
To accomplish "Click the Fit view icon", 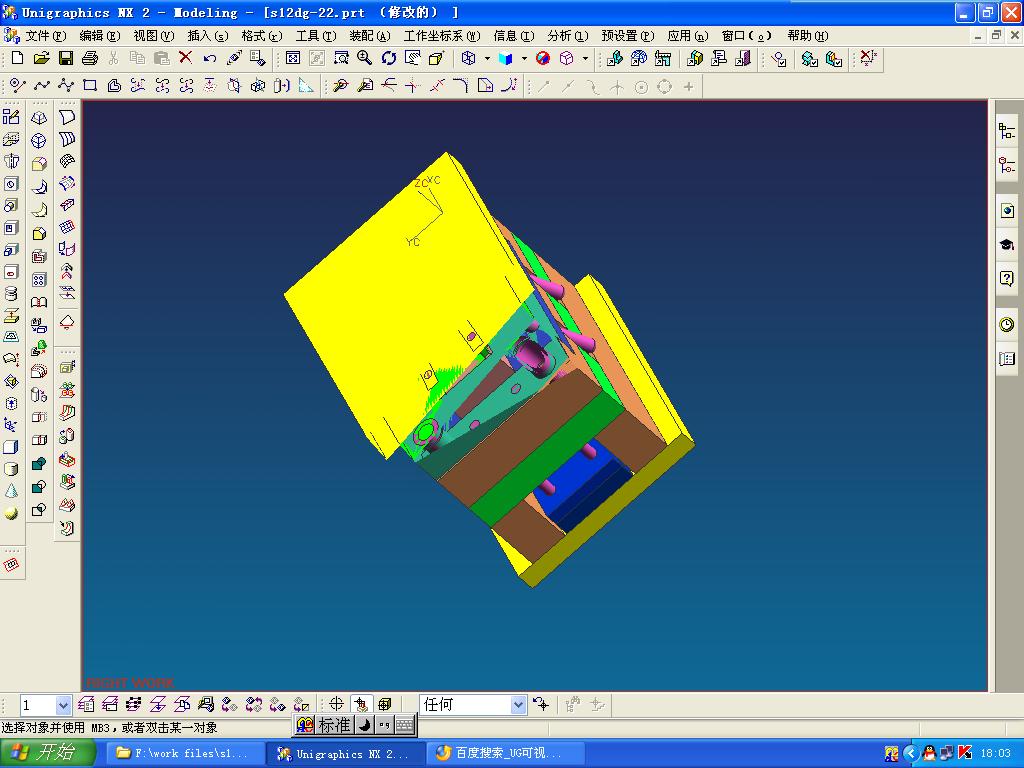I will 293,59.
